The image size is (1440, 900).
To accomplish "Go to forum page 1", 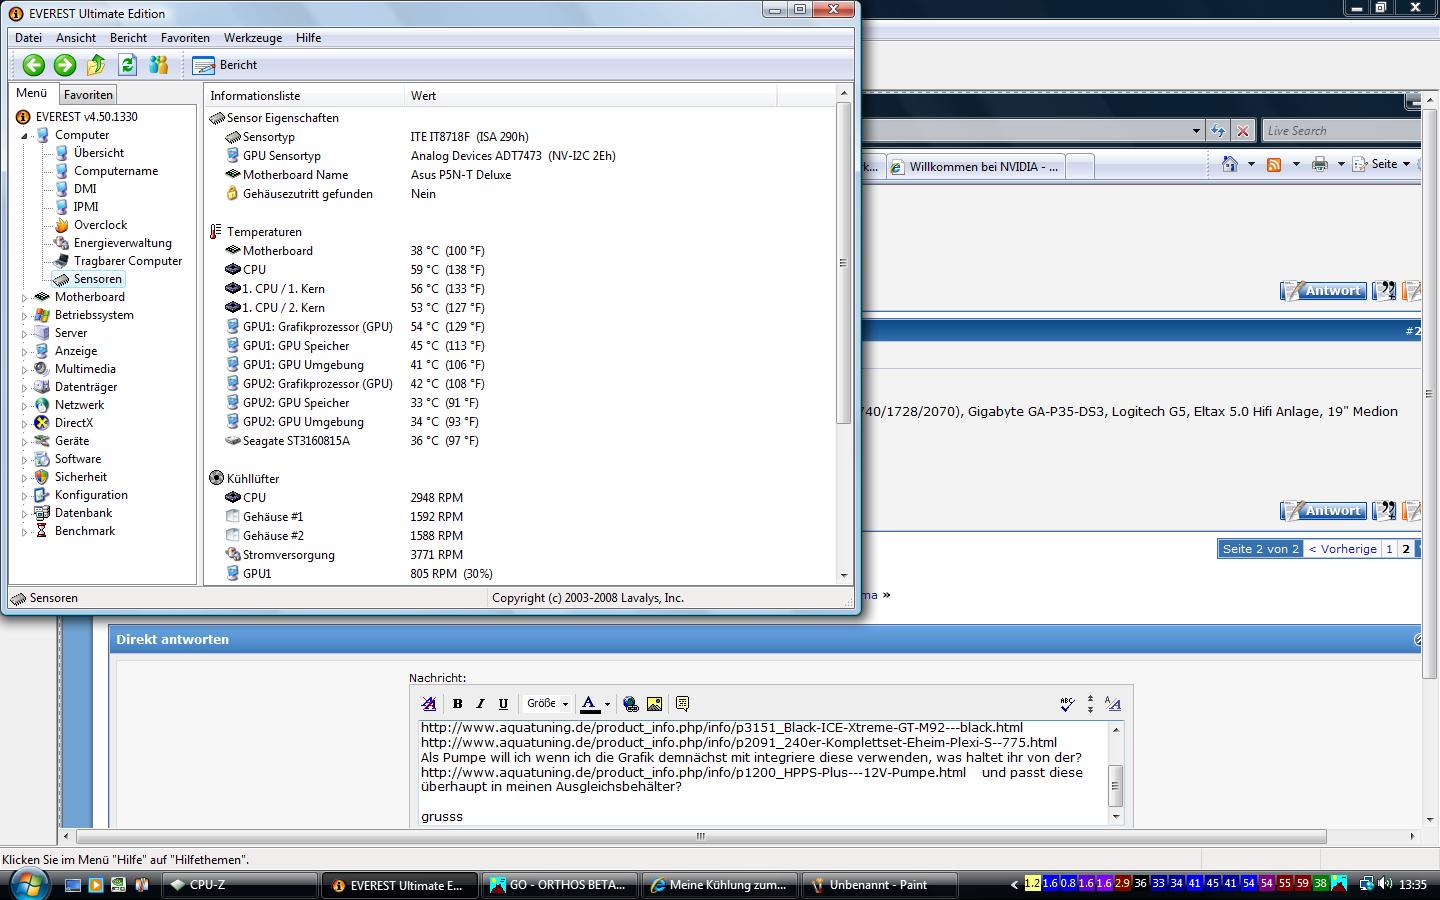I will pos(1389,549).
